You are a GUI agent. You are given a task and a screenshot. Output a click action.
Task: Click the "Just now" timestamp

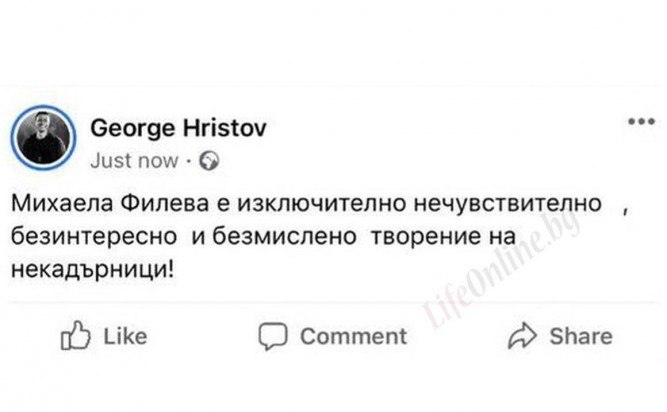(x=134, y=160)
